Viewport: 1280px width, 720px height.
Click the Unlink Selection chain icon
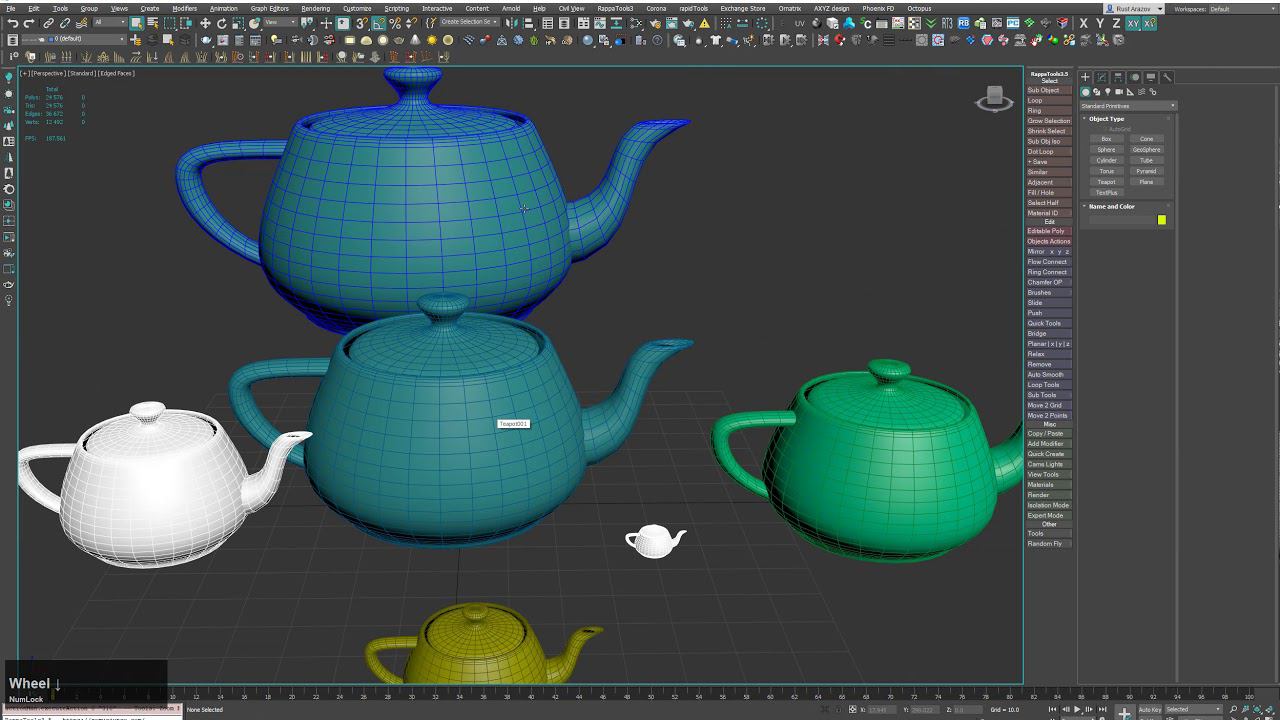tap(64, 23)
